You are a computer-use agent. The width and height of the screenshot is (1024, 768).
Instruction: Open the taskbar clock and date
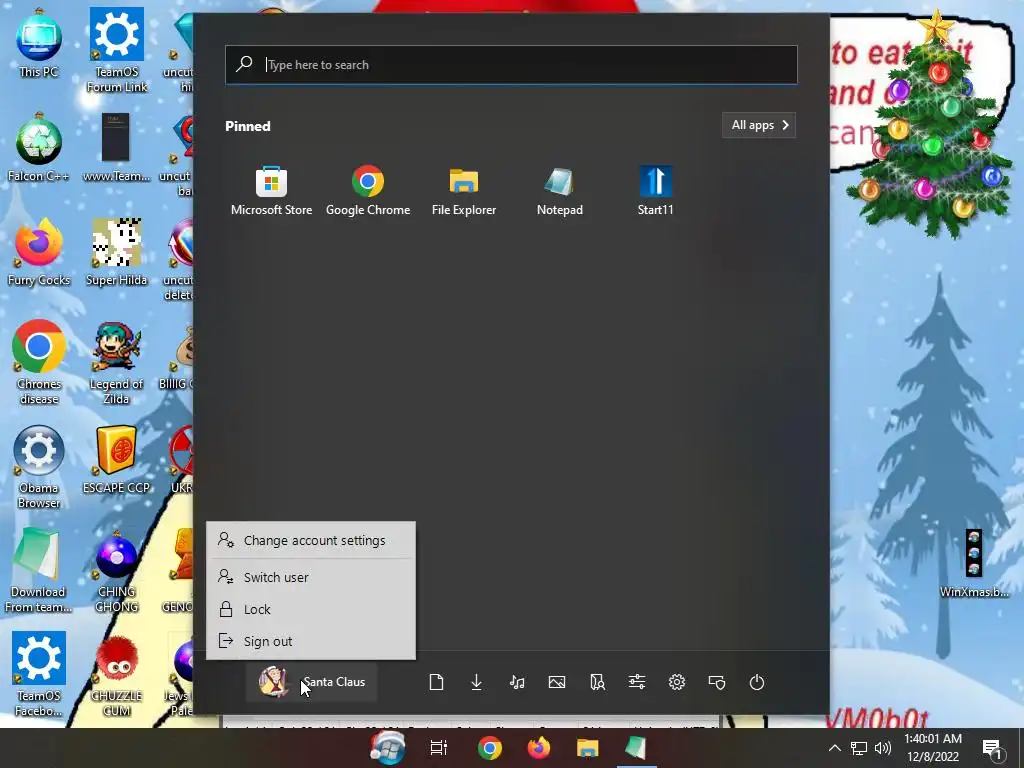click(x=933, y=748)
